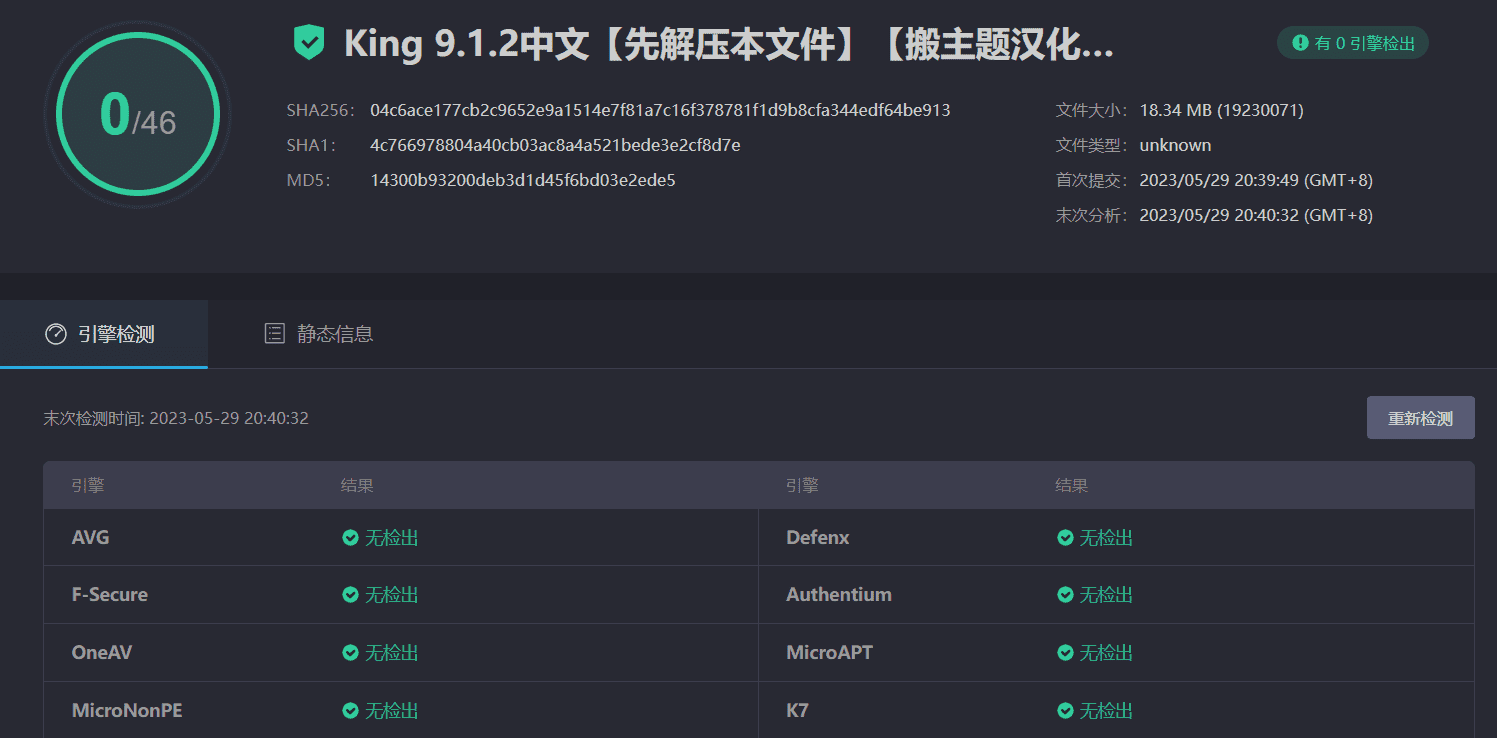
Task: Select the SHA256 hash value
Action: tap(660, 110)
